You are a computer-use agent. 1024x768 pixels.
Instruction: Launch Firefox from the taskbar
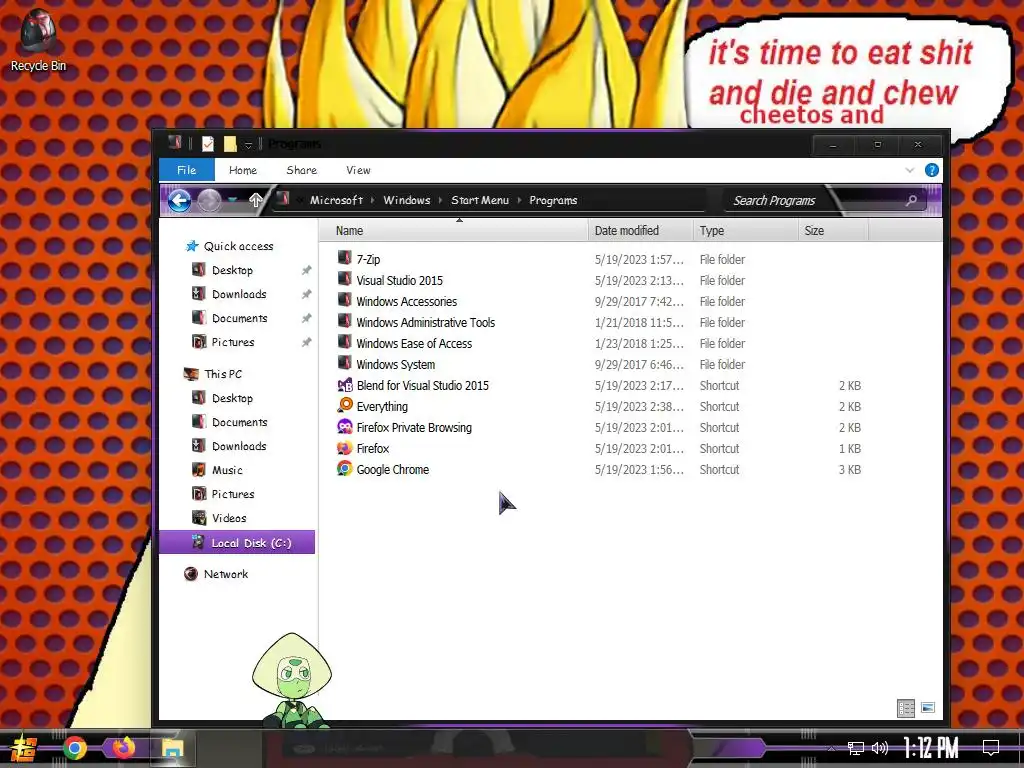[123, 747]
